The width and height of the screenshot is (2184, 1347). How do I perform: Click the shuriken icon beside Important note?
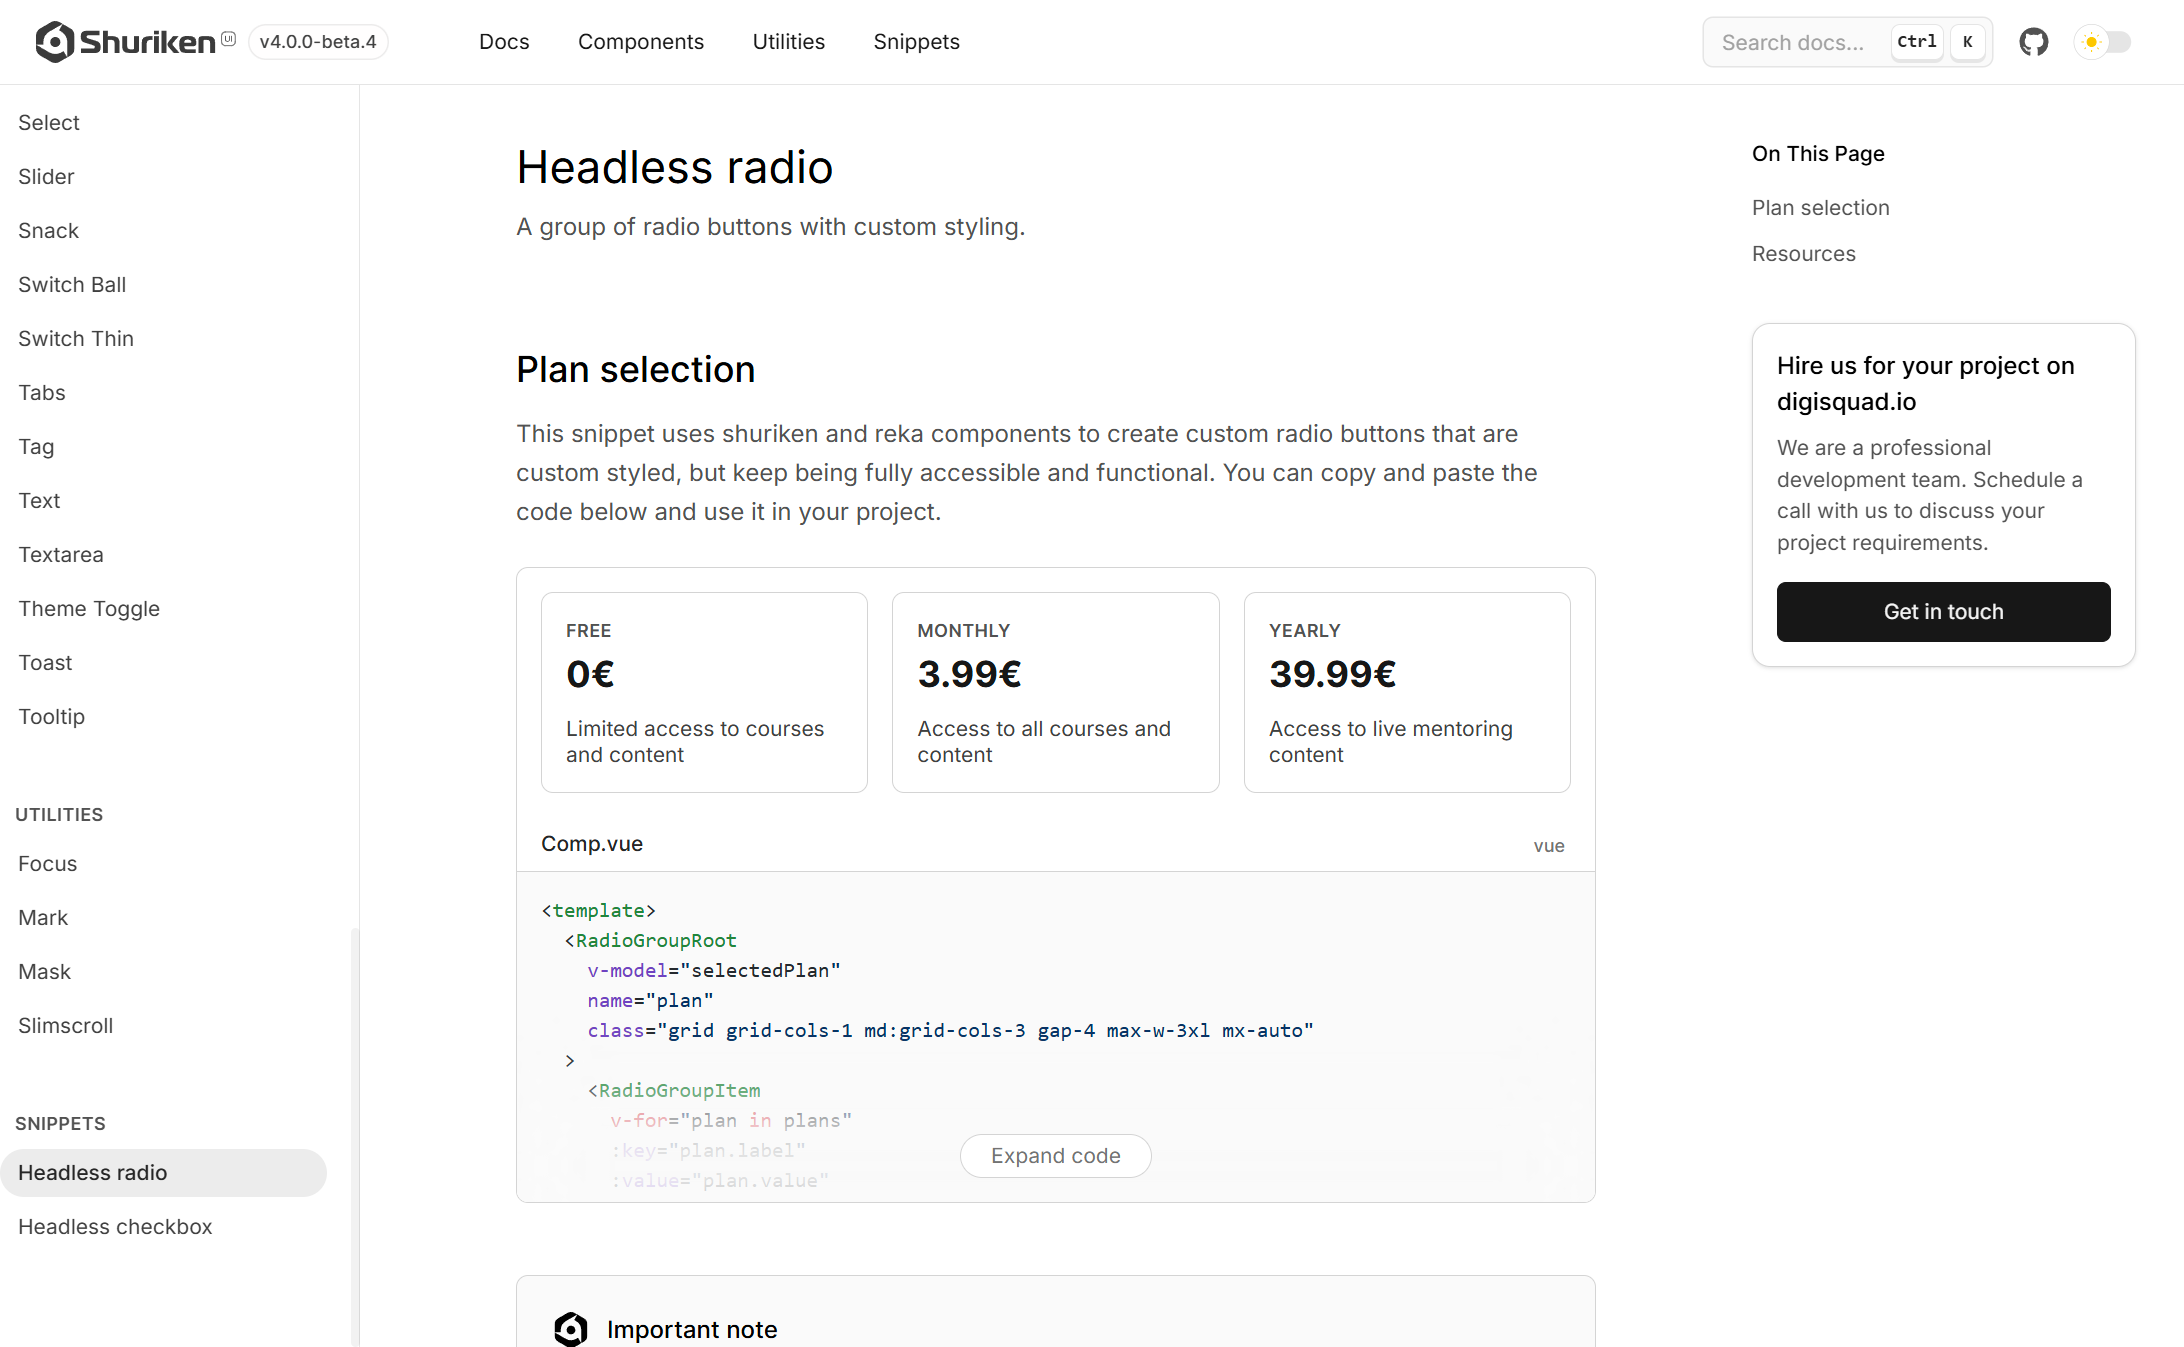pos(571,1329)
